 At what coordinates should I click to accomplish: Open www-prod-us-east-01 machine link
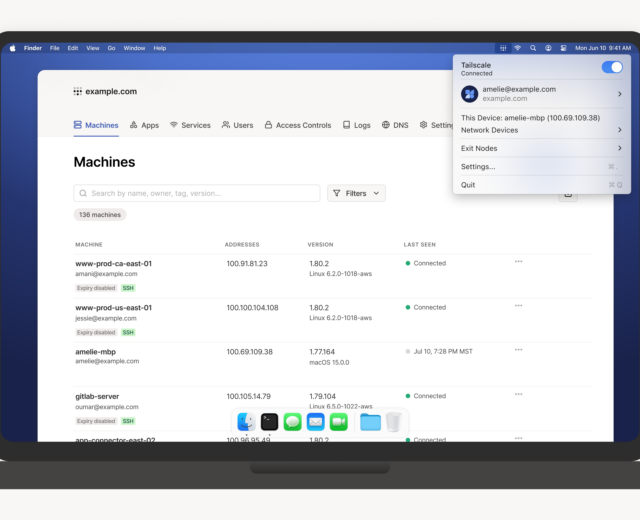pyautogui.click(x=113, y=308)
